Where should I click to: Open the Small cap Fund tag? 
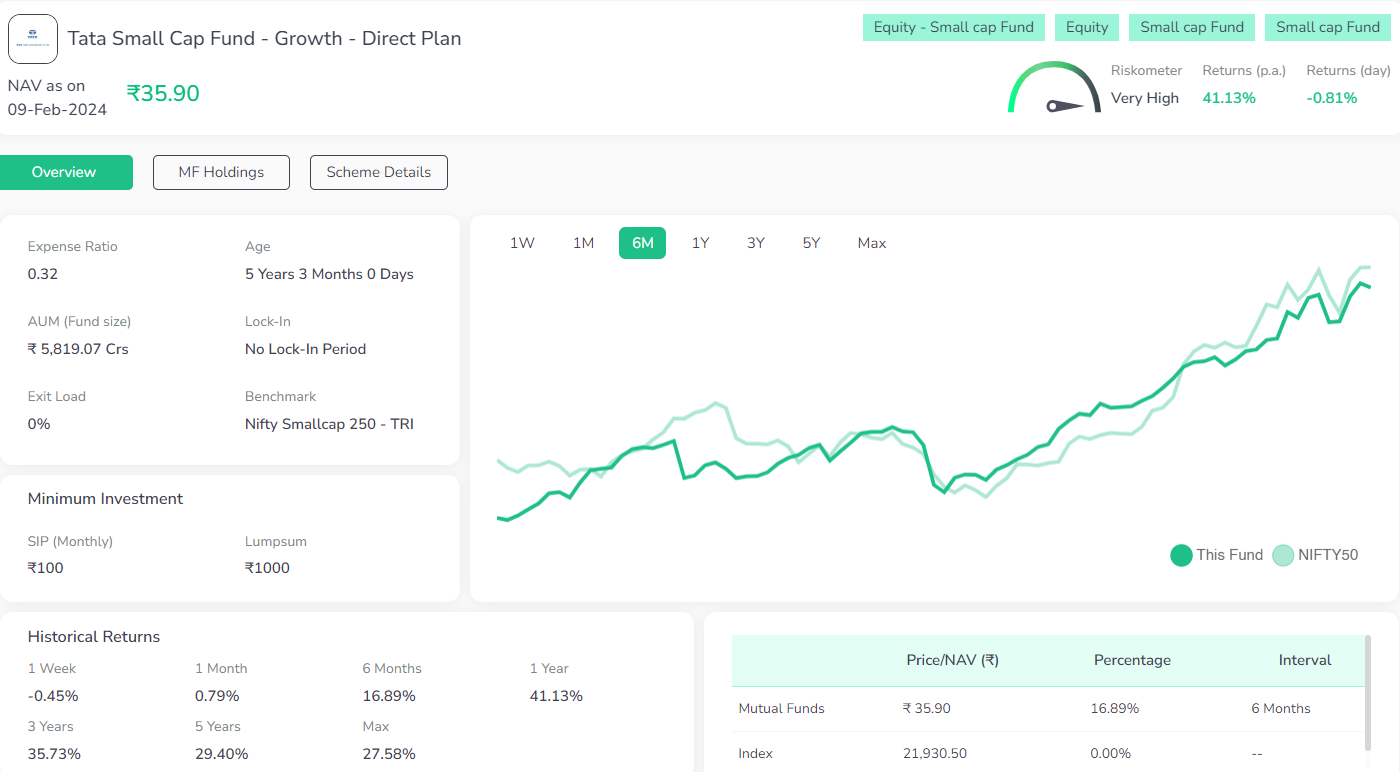pos(1192,27)
